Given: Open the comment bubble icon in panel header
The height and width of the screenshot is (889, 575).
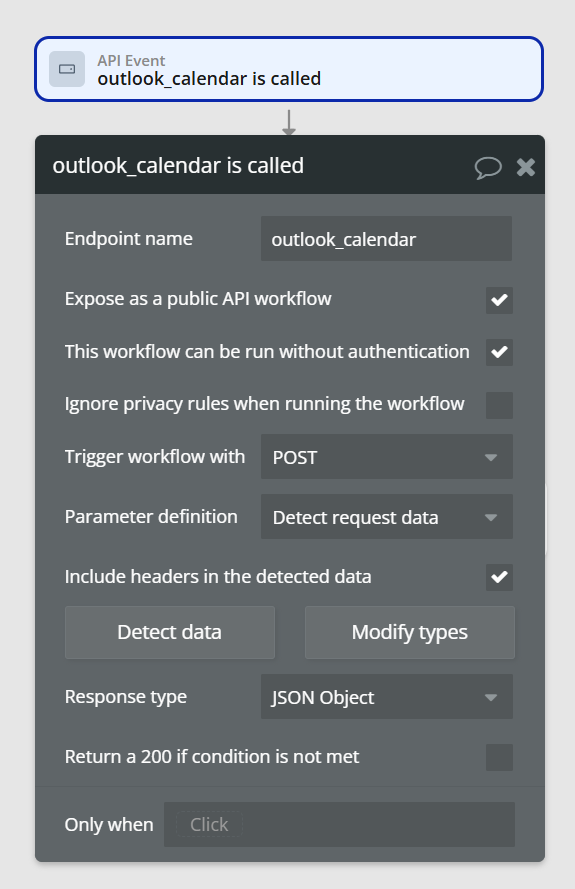Looking at the screenshot, I should (x=488, y=167).
